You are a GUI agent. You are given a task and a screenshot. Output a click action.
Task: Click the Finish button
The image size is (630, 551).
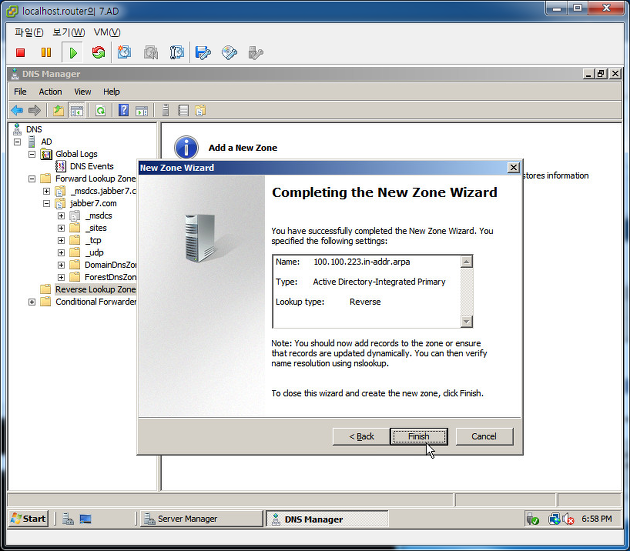point(419,436)
